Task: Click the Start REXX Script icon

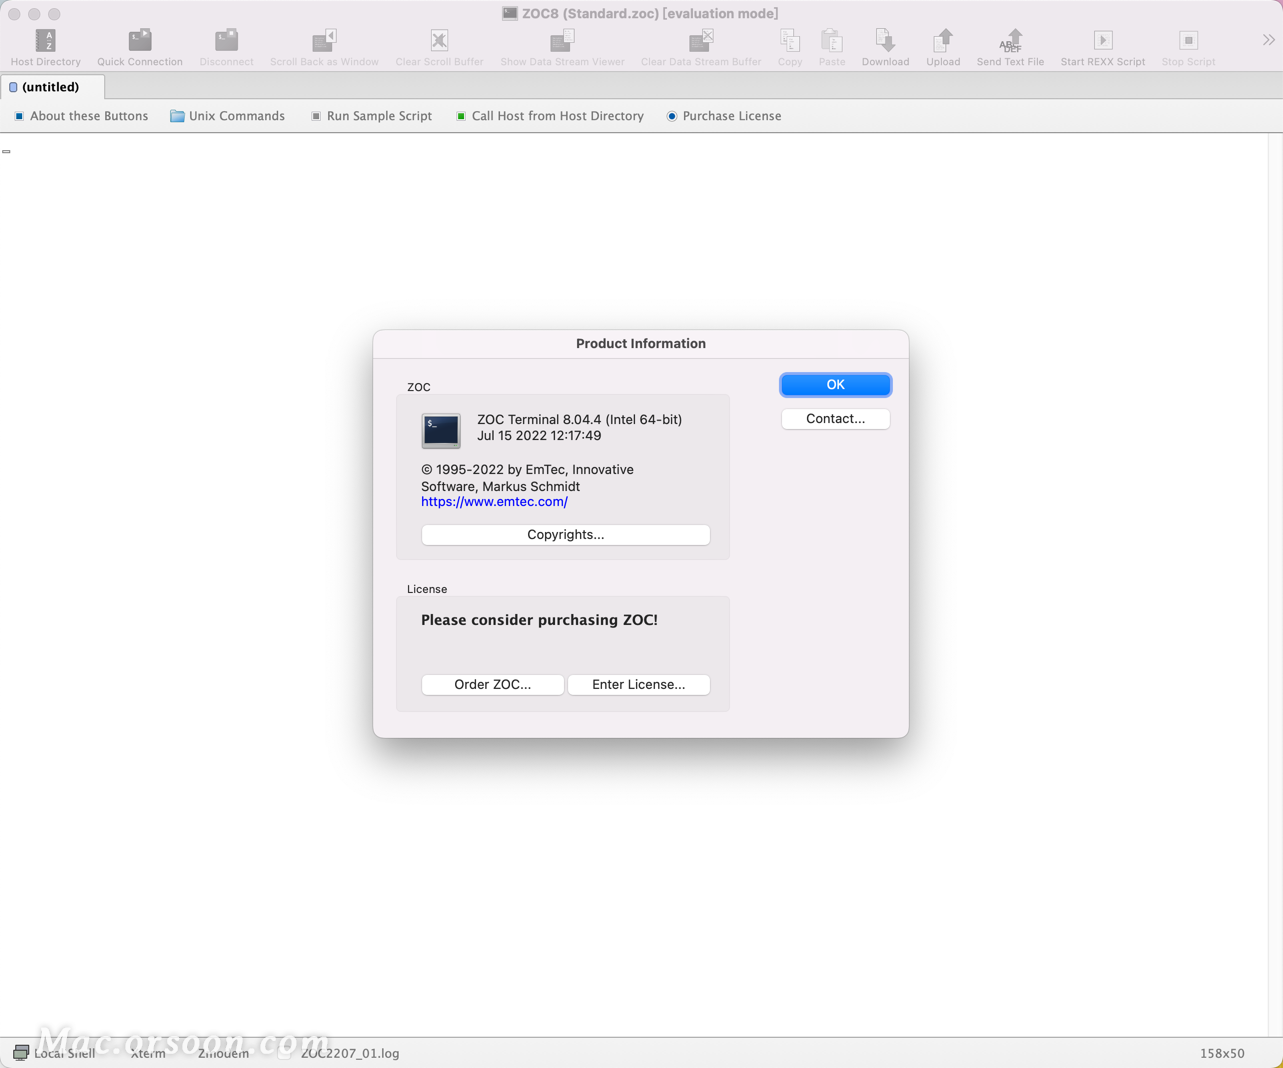Action: coord(1103,40)
